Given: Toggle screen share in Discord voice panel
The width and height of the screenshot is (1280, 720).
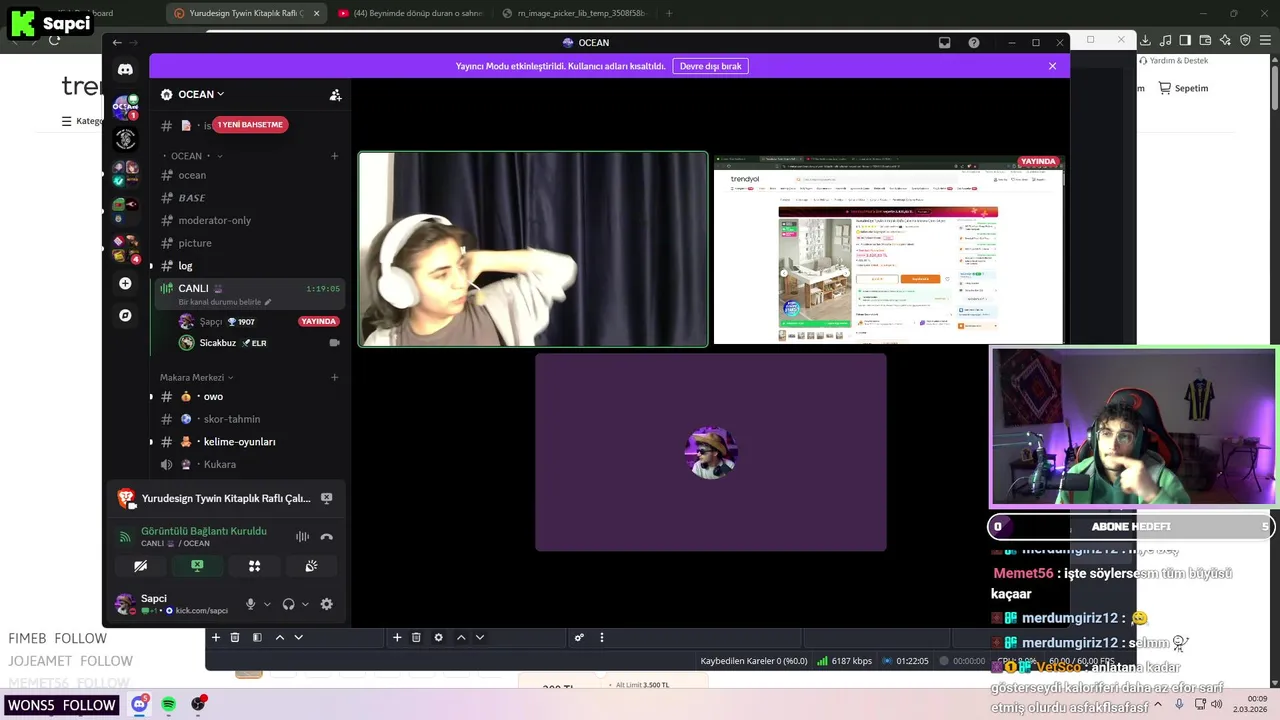Looking at the screenshot, I should 197,566.
